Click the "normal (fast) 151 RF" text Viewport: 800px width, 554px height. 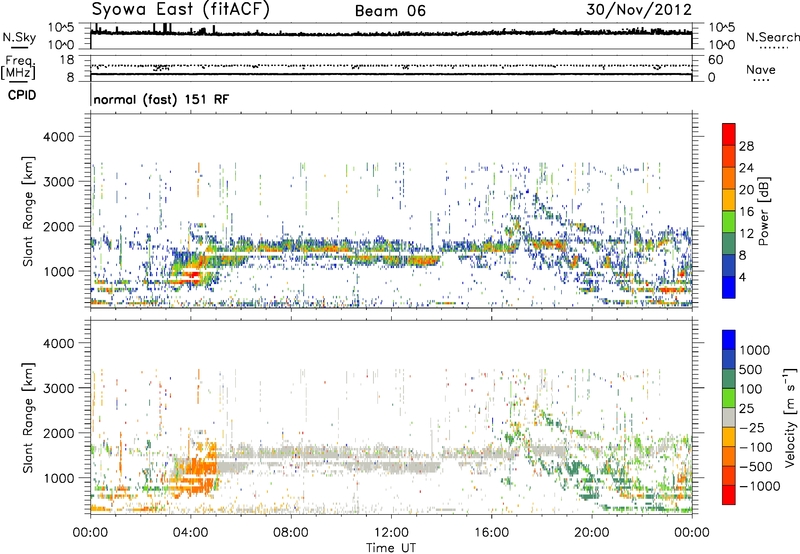161,99
